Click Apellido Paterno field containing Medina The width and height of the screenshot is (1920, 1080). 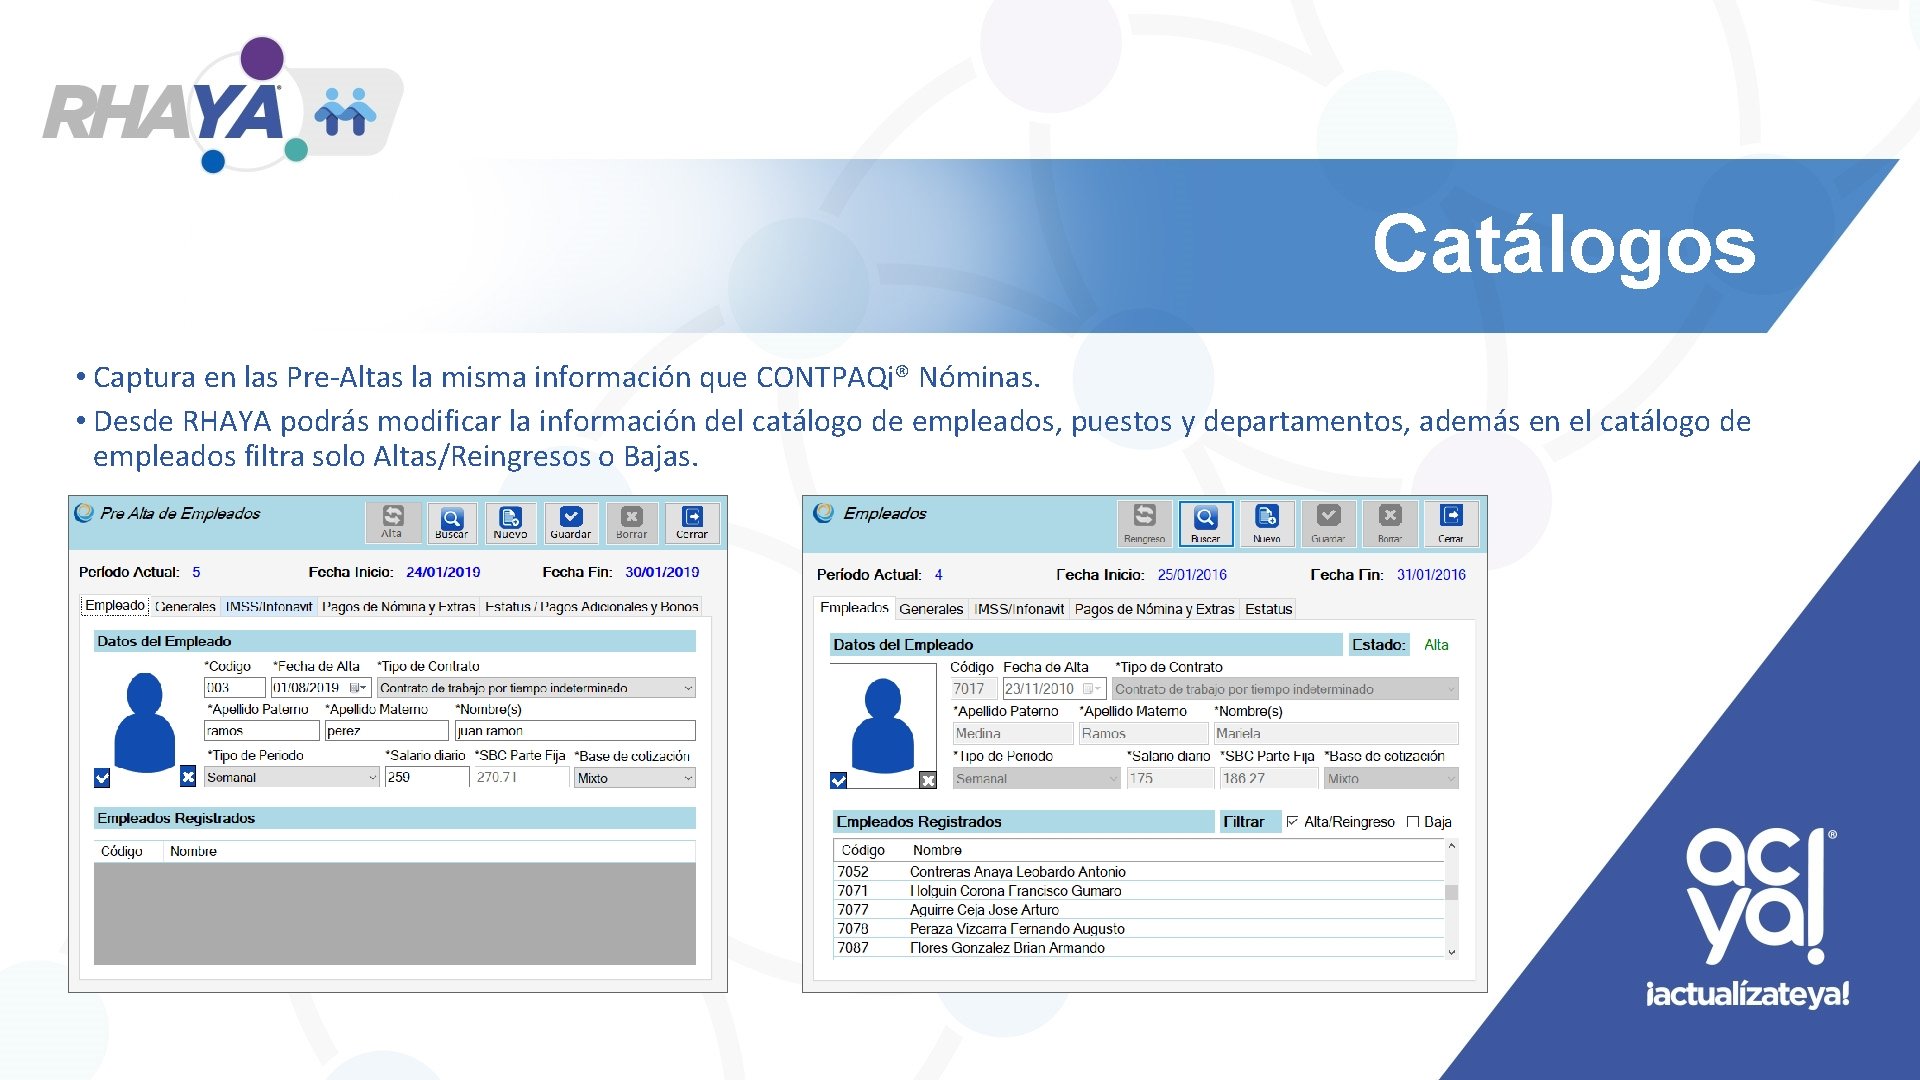(1013, 734)
